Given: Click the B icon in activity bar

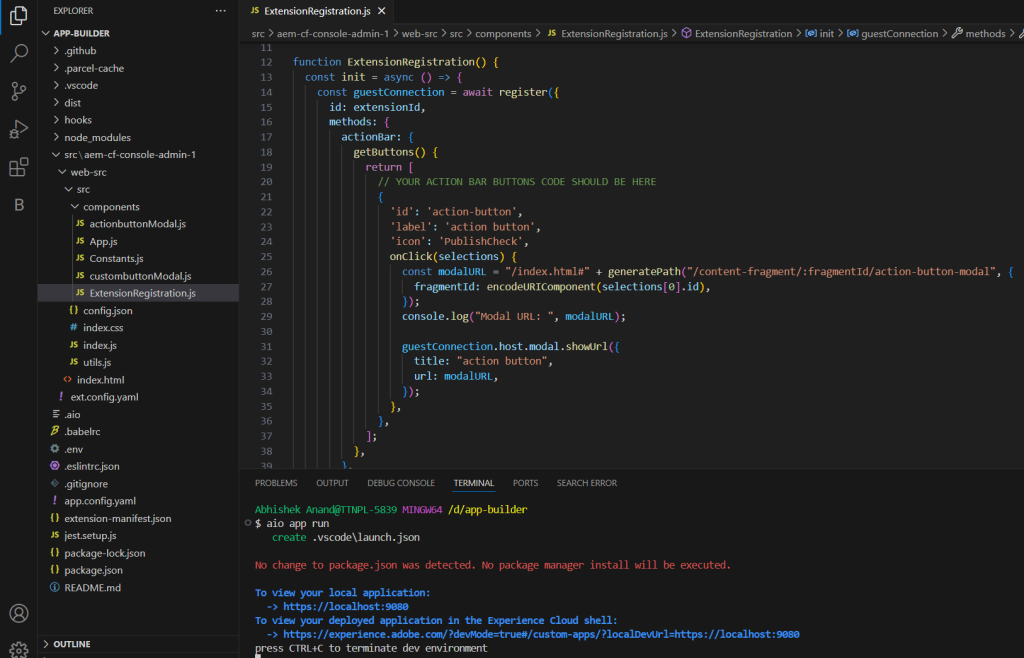Looking at the screenshot, I should [18, 205].
